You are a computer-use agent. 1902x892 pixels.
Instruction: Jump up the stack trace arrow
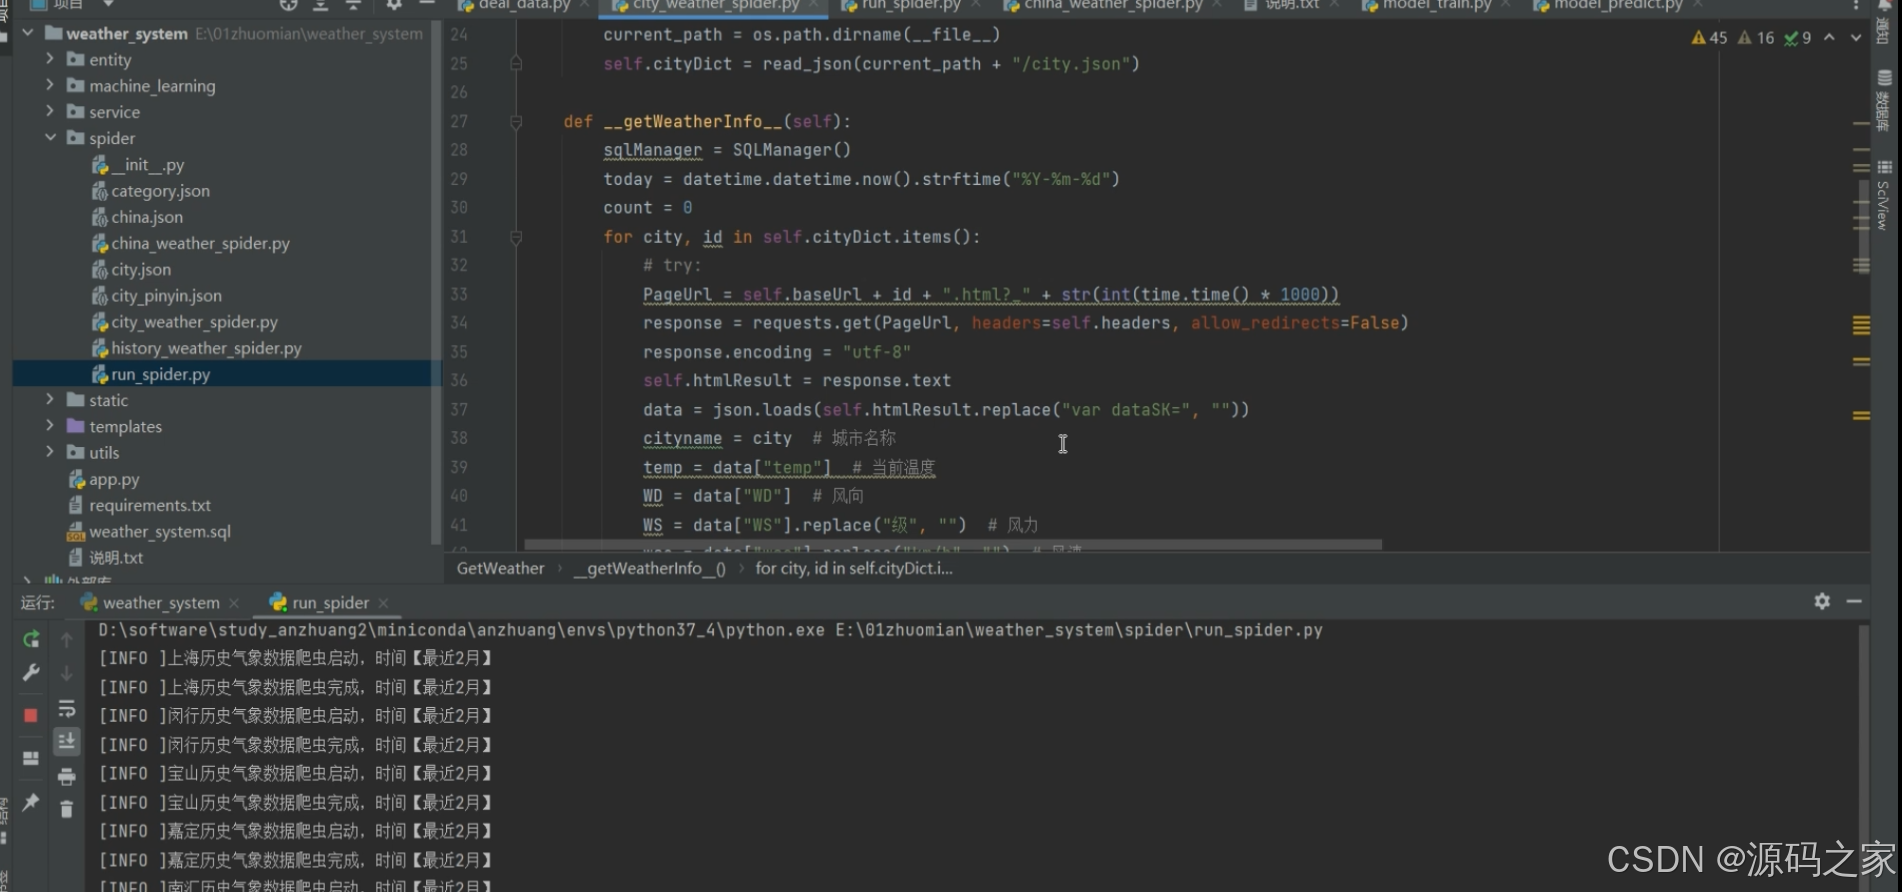[67, 640]
